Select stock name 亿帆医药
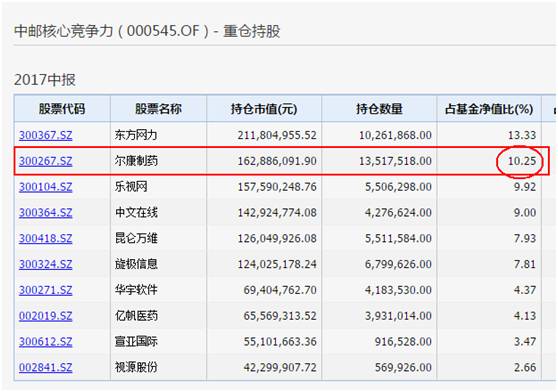 click(136, 316)
